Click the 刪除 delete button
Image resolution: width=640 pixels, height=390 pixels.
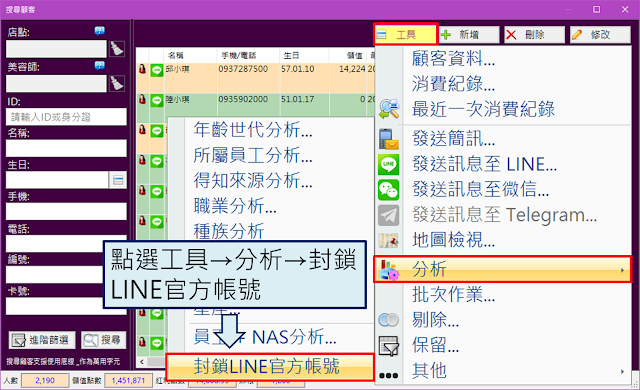pos(534,35)
